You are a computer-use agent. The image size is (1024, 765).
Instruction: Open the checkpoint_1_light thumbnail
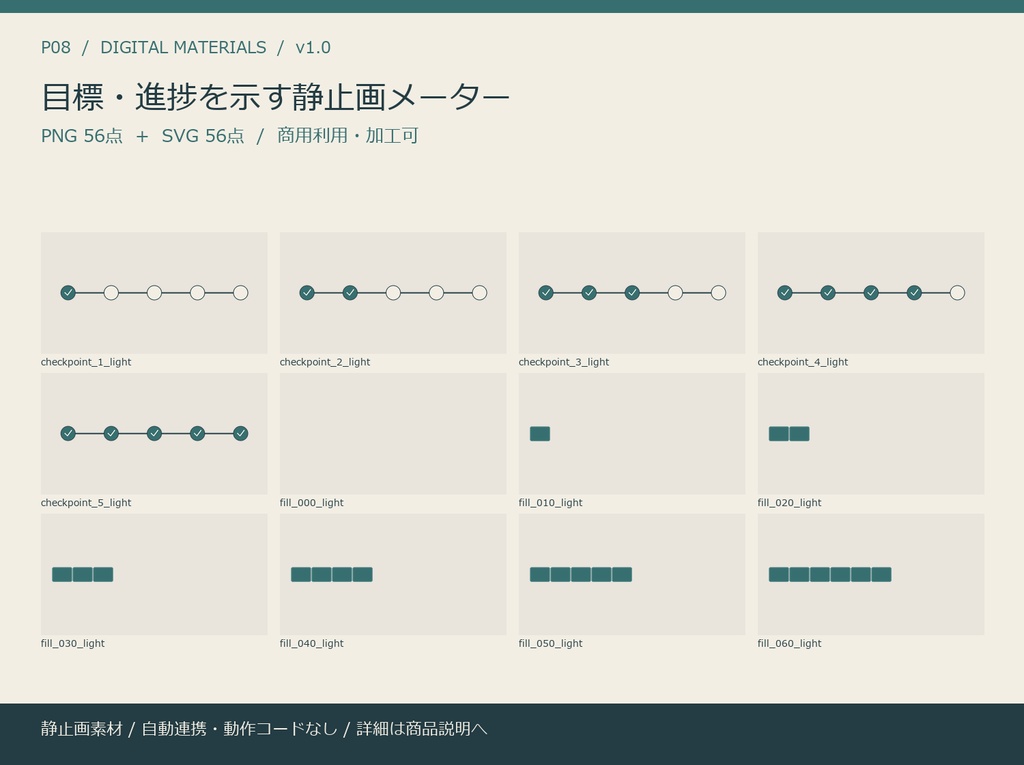coord(154,293)
